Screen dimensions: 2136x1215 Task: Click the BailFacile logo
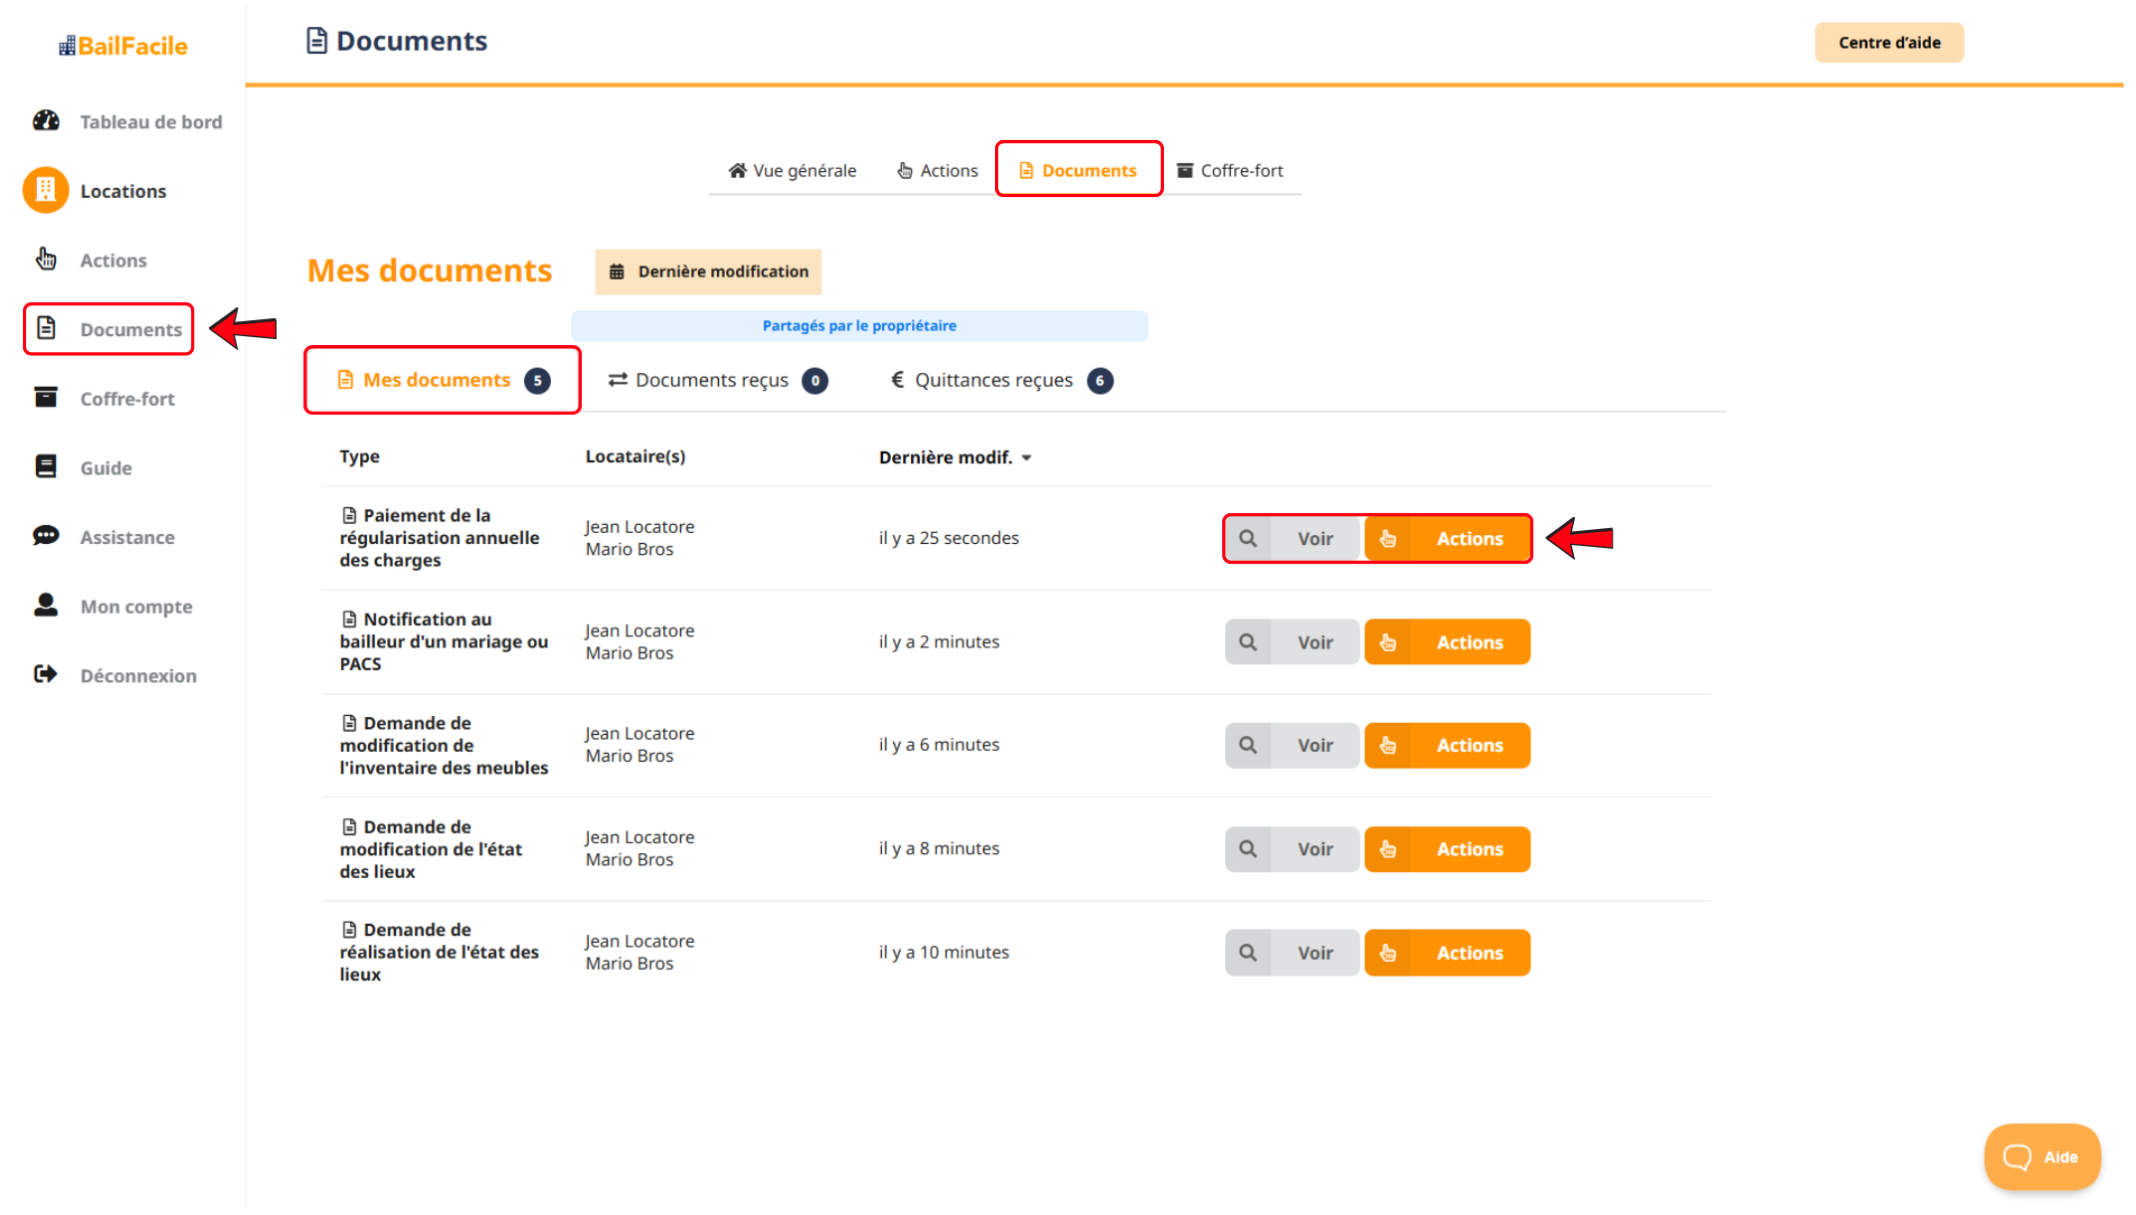tap(123, 46)
